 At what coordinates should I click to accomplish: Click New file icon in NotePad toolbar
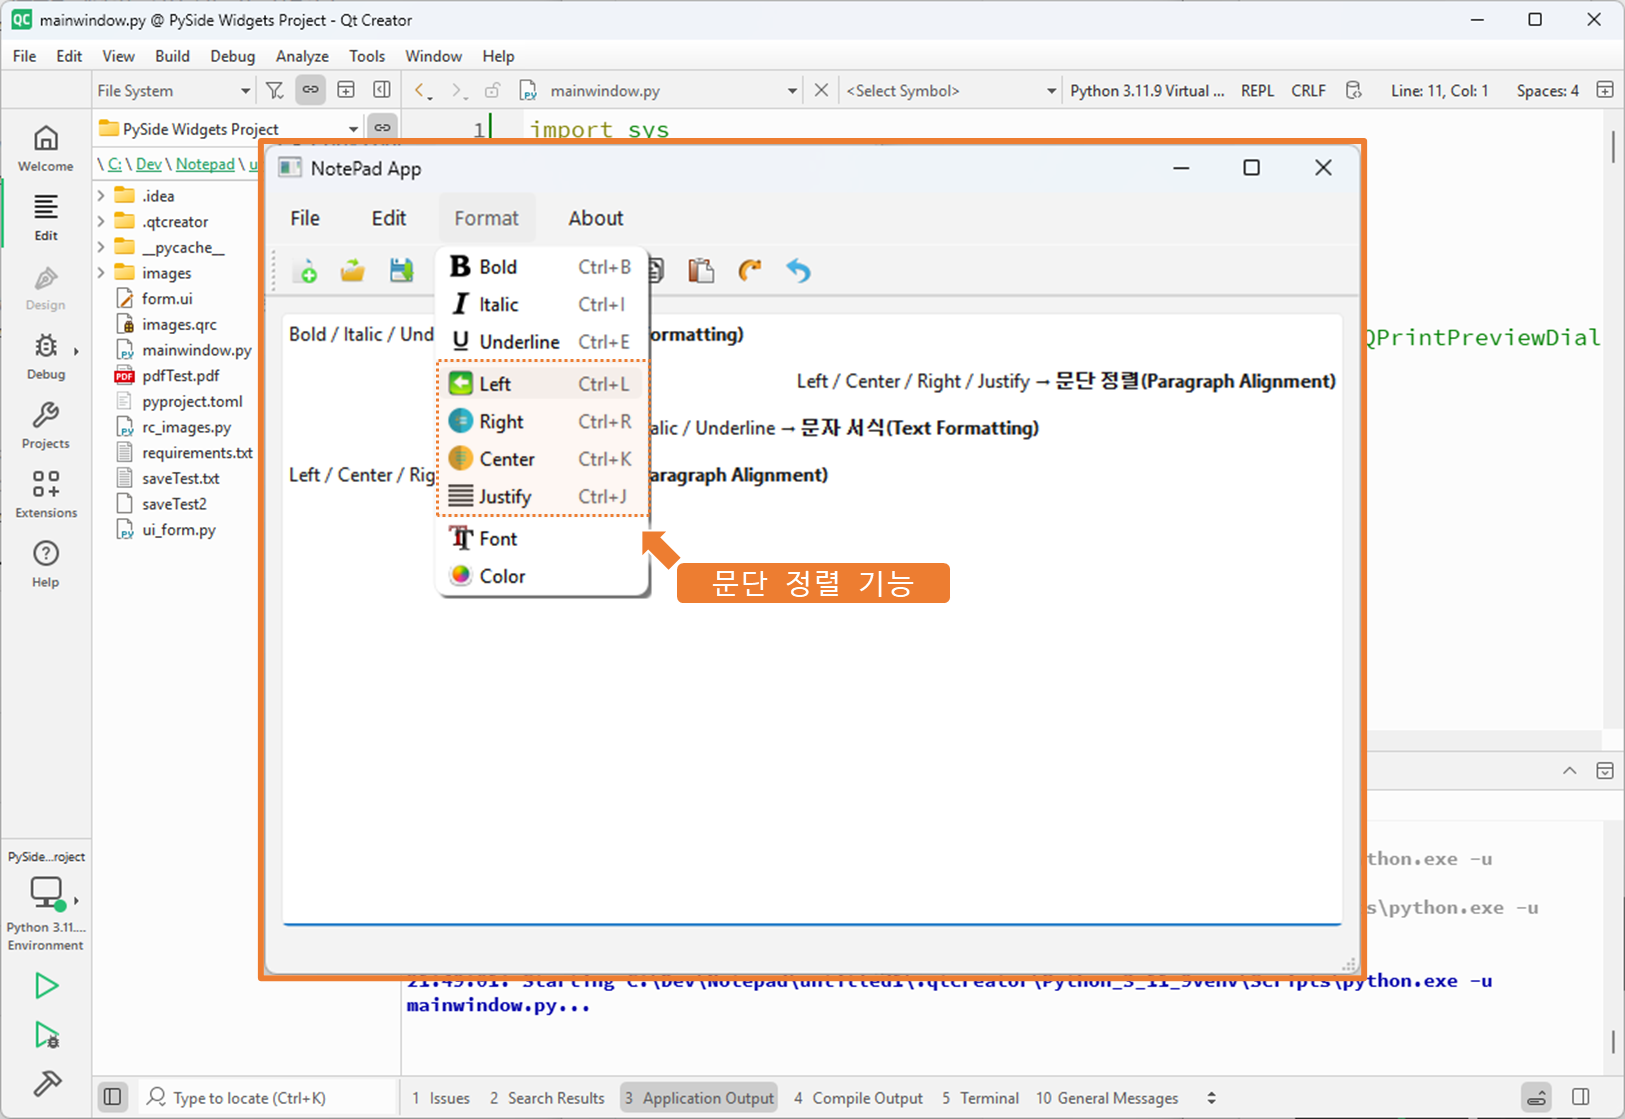click(305, 270)
